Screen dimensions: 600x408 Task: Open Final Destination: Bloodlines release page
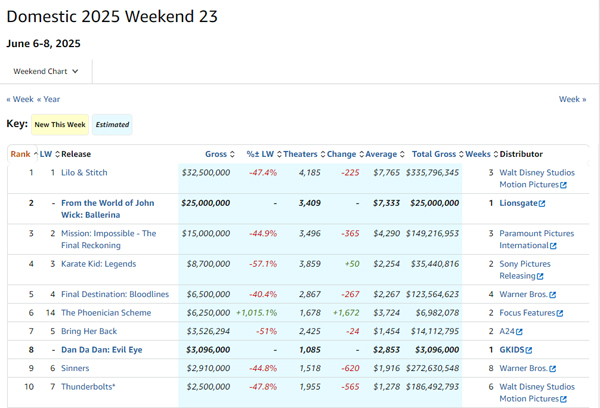point(115,294)
